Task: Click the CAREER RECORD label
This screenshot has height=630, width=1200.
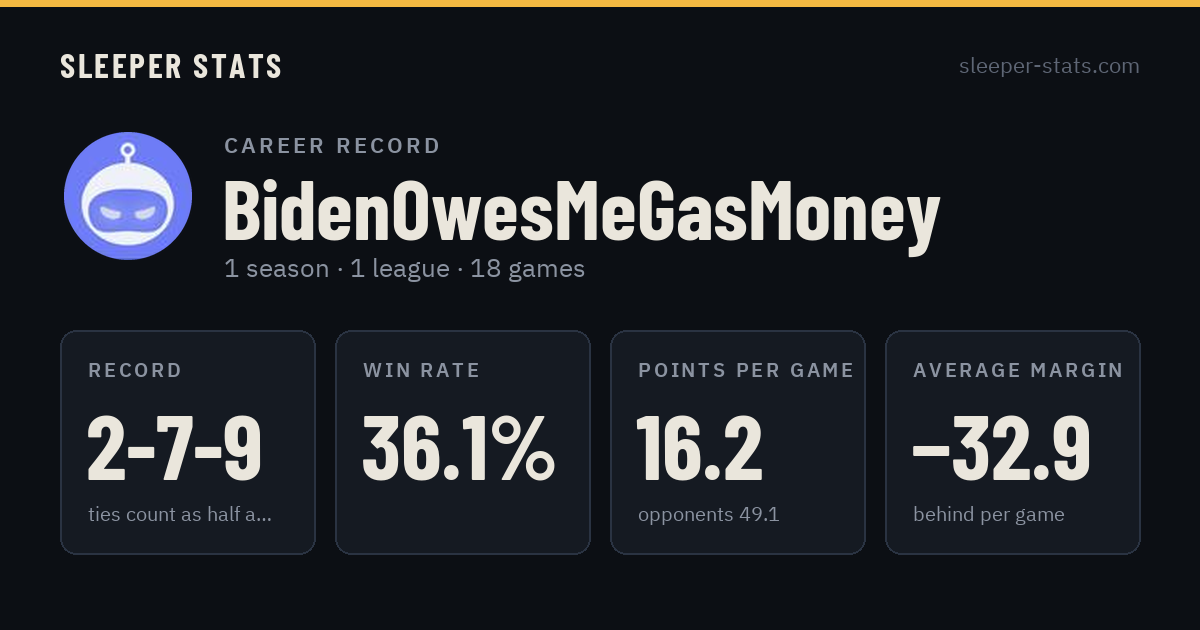Action: 332,146
